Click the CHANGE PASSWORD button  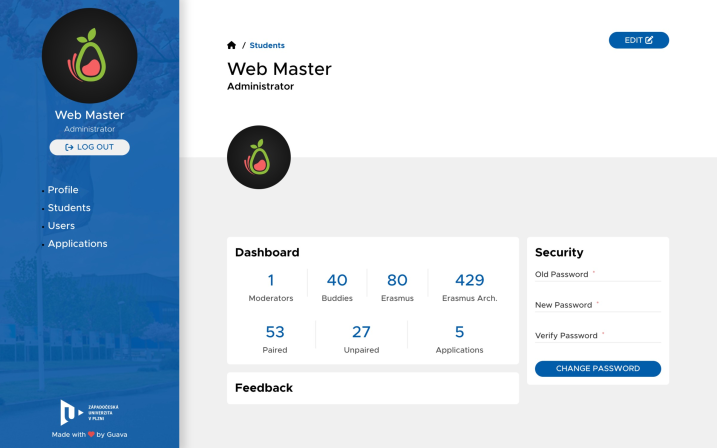click(598, 369)
